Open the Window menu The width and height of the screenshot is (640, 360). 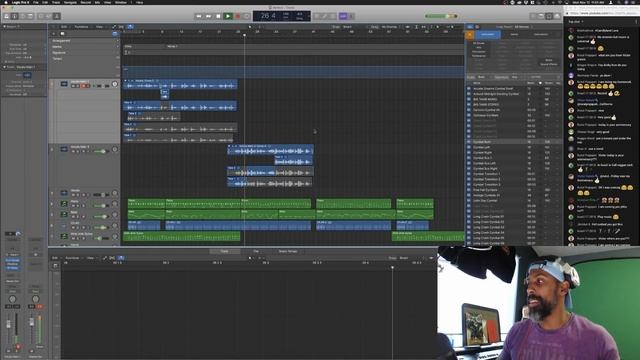[x=121, y=2]
